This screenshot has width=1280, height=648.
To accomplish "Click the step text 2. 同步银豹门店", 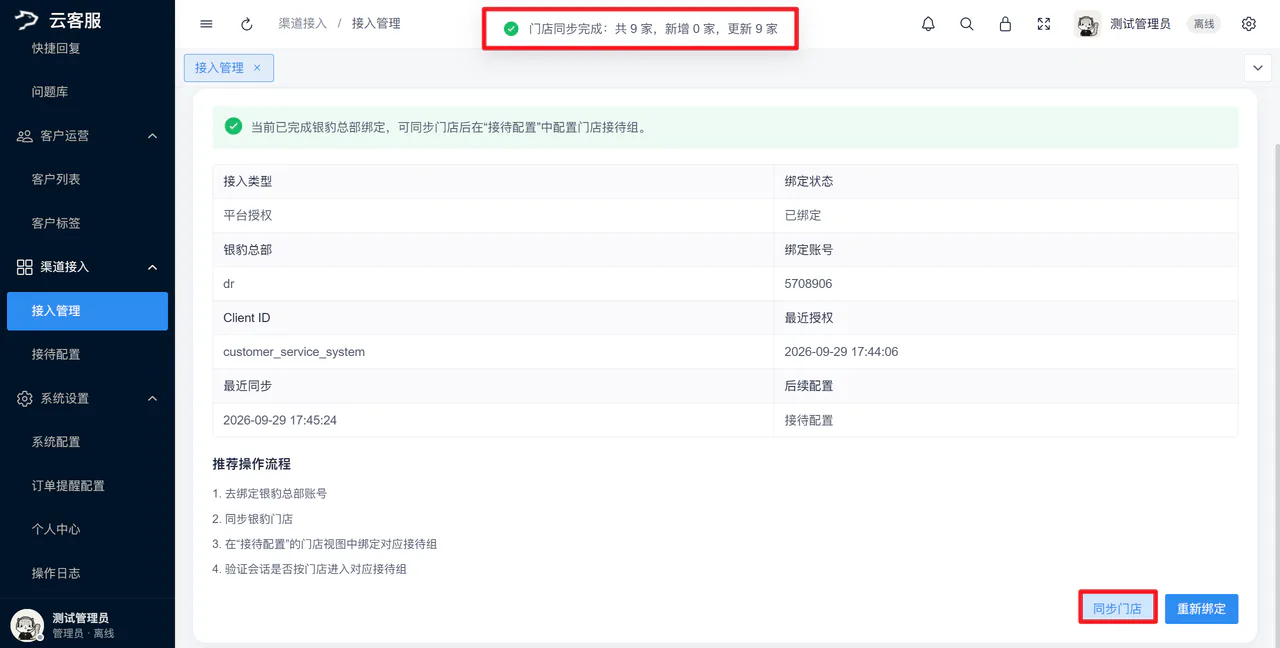I will pyautogui.click(x=253, y=519).
